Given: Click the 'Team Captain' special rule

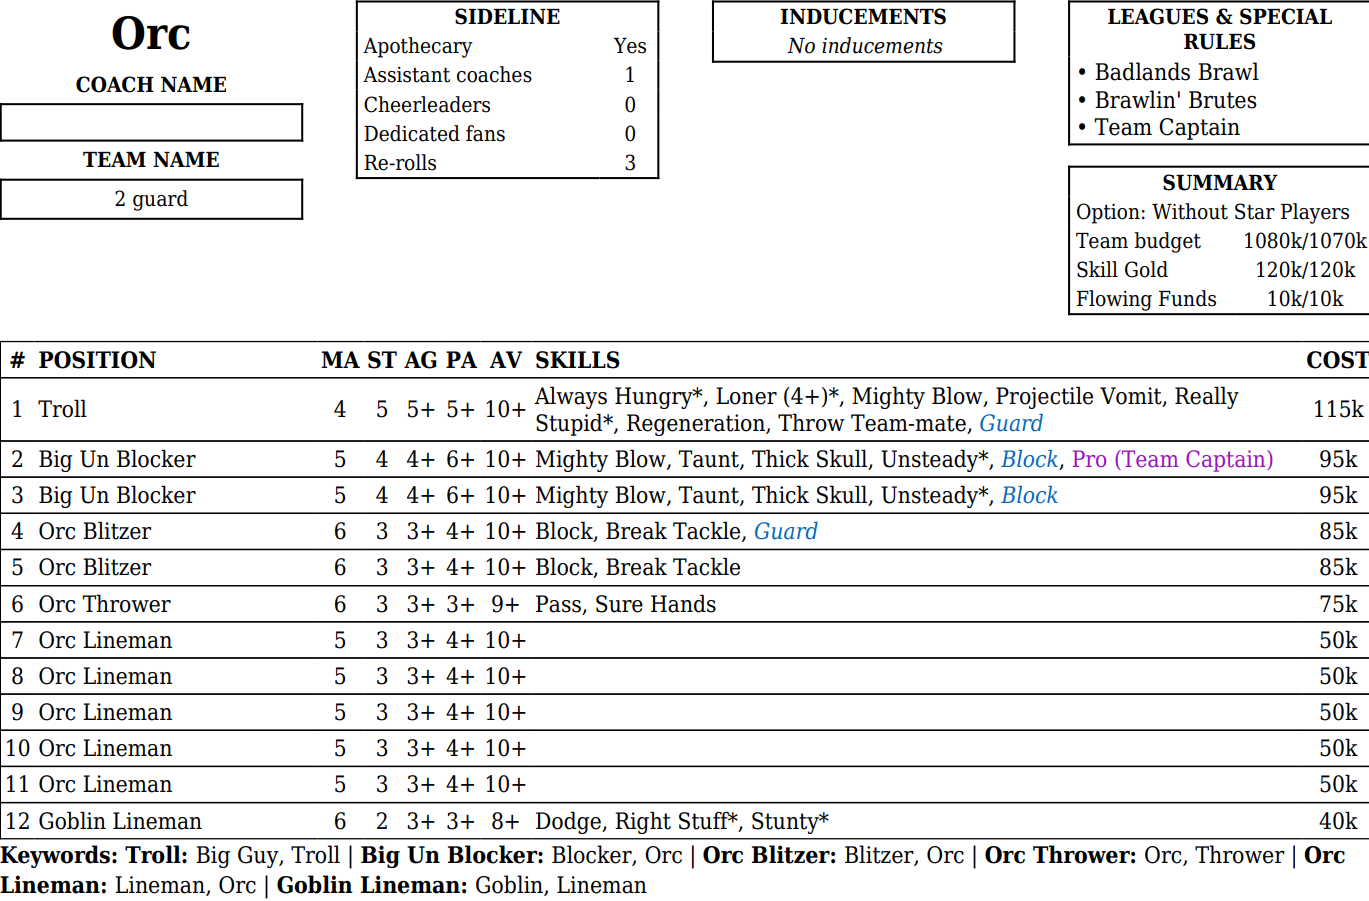Looking at the screenshot, I should (1167, 127).
